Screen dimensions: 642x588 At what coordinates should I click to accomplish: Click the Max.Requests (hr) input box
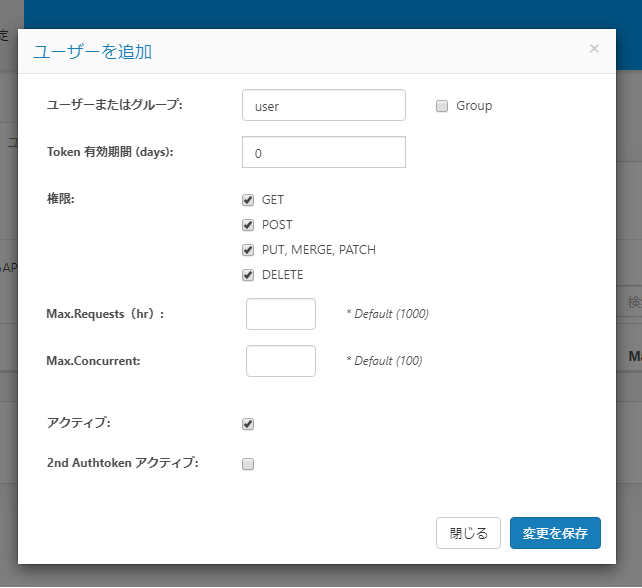(281, 314)
